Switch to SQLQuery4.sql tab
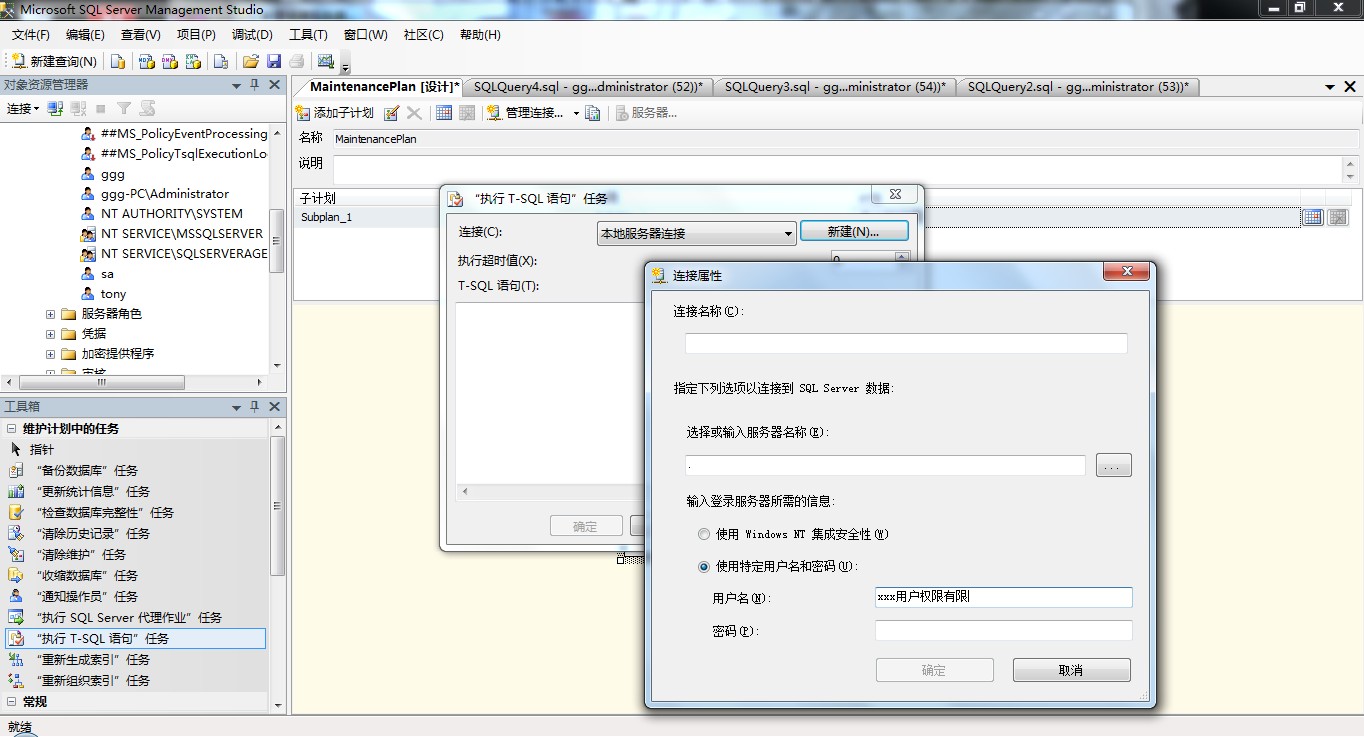 point(588,87)
